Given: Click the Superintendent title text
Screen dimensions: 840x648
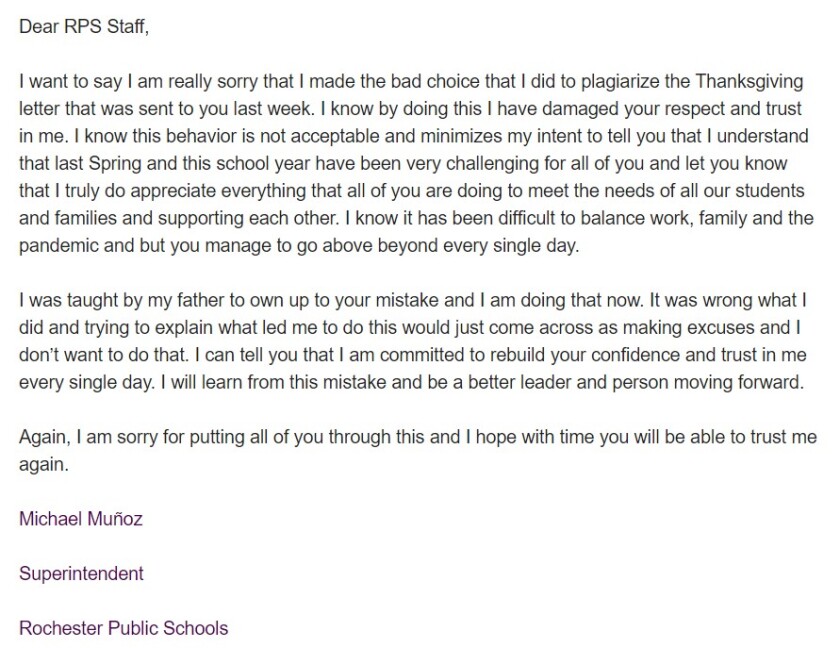Looking at the screenshot, I should tap(81, 574).
